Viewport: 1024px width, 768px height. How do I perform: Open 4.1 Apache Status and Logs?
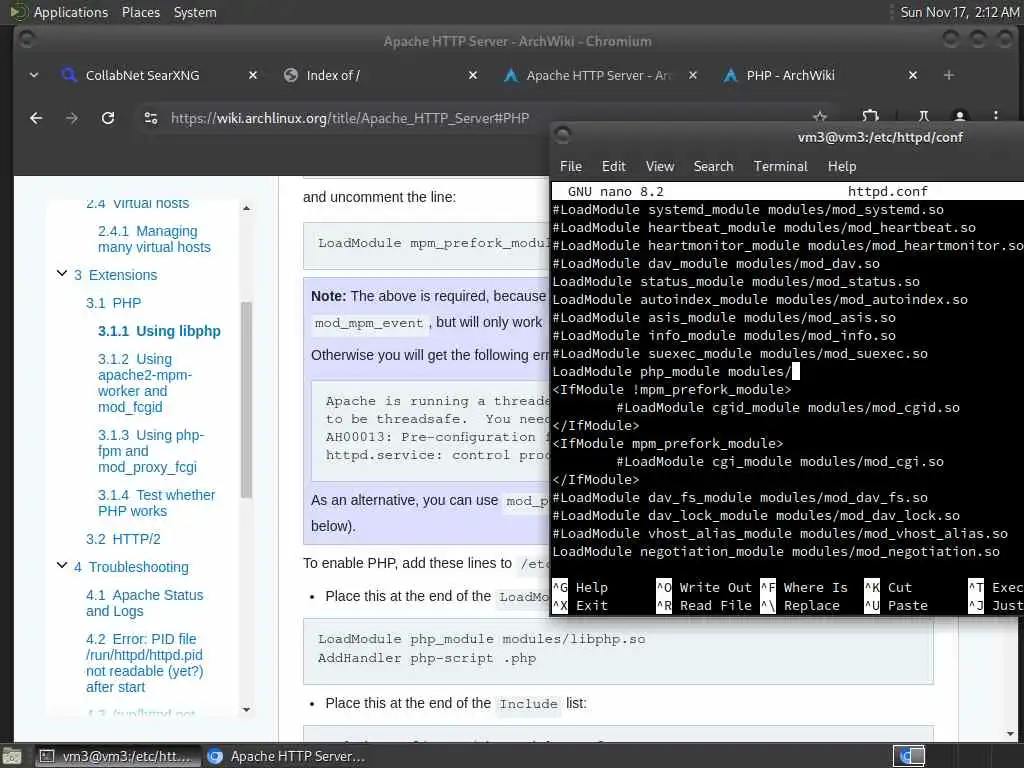coord(144,603)
